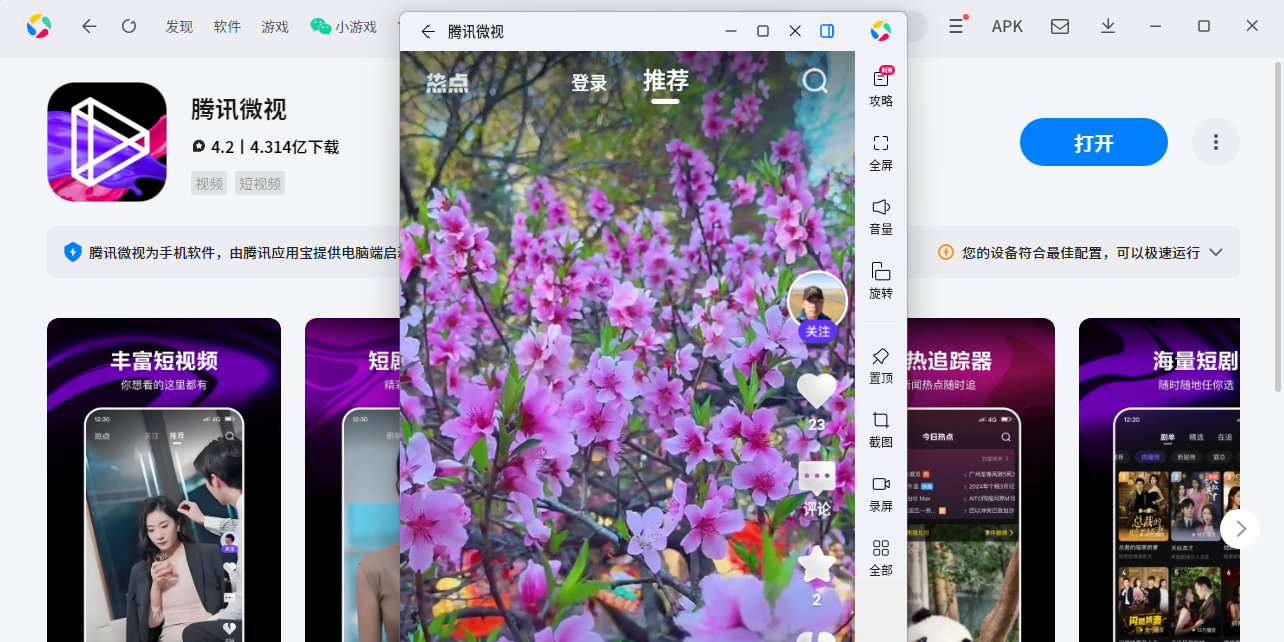Favorite the video using the star icon
The image size is (1284, 642).
817,566
